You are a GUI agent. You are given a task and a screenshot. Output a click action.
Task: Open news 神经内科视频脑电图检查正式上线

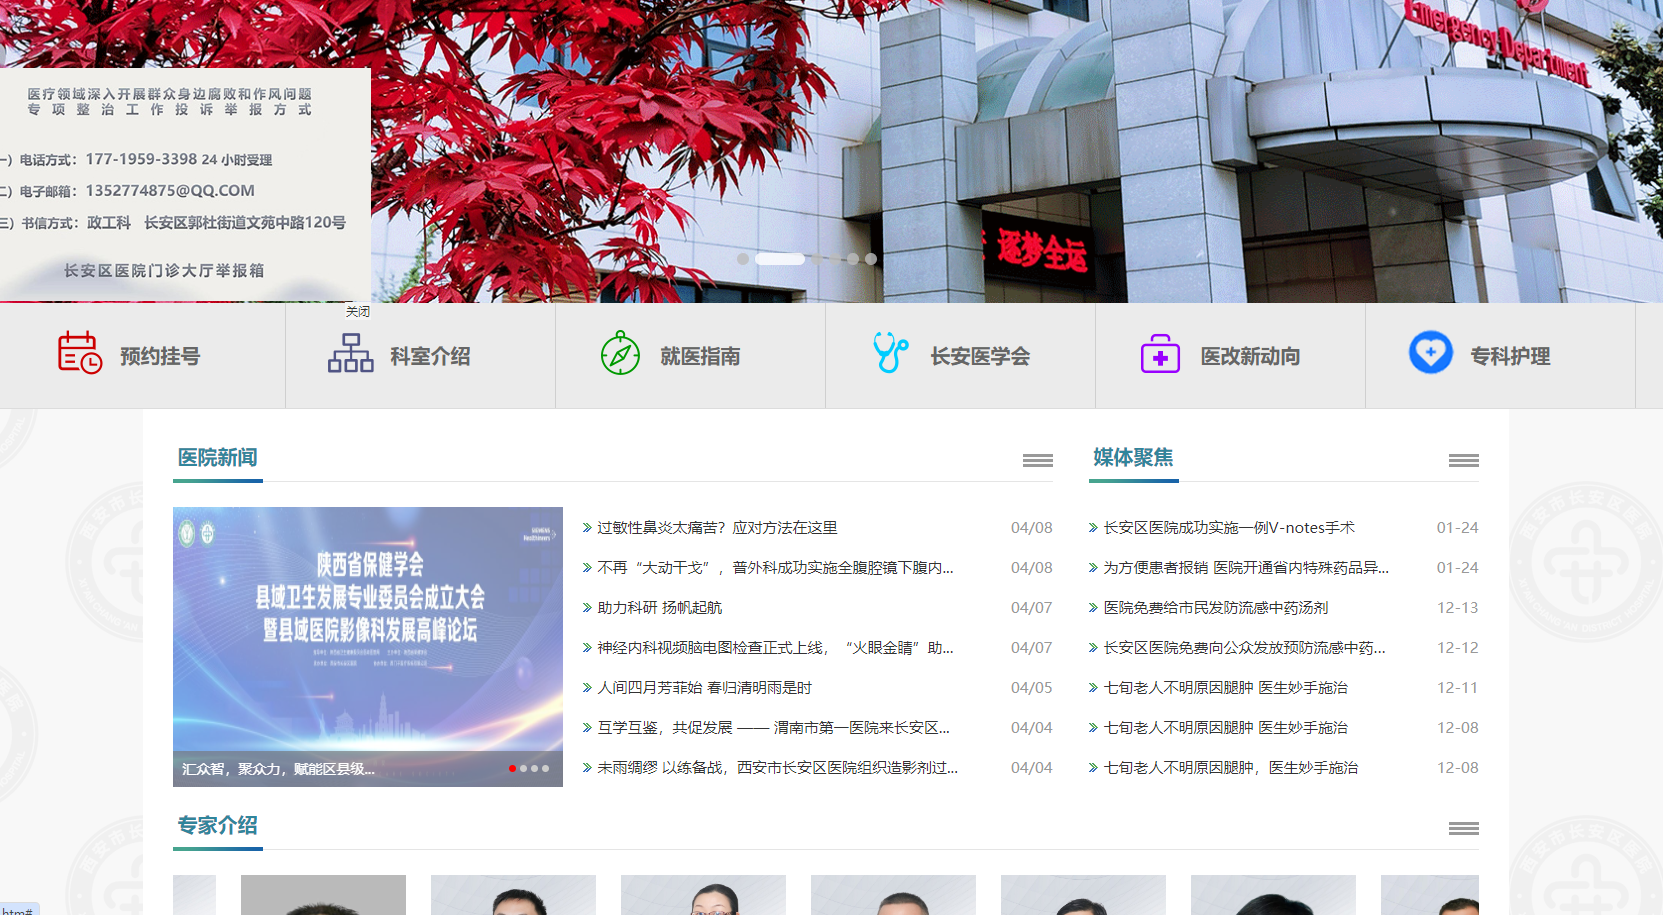point(775,647)
